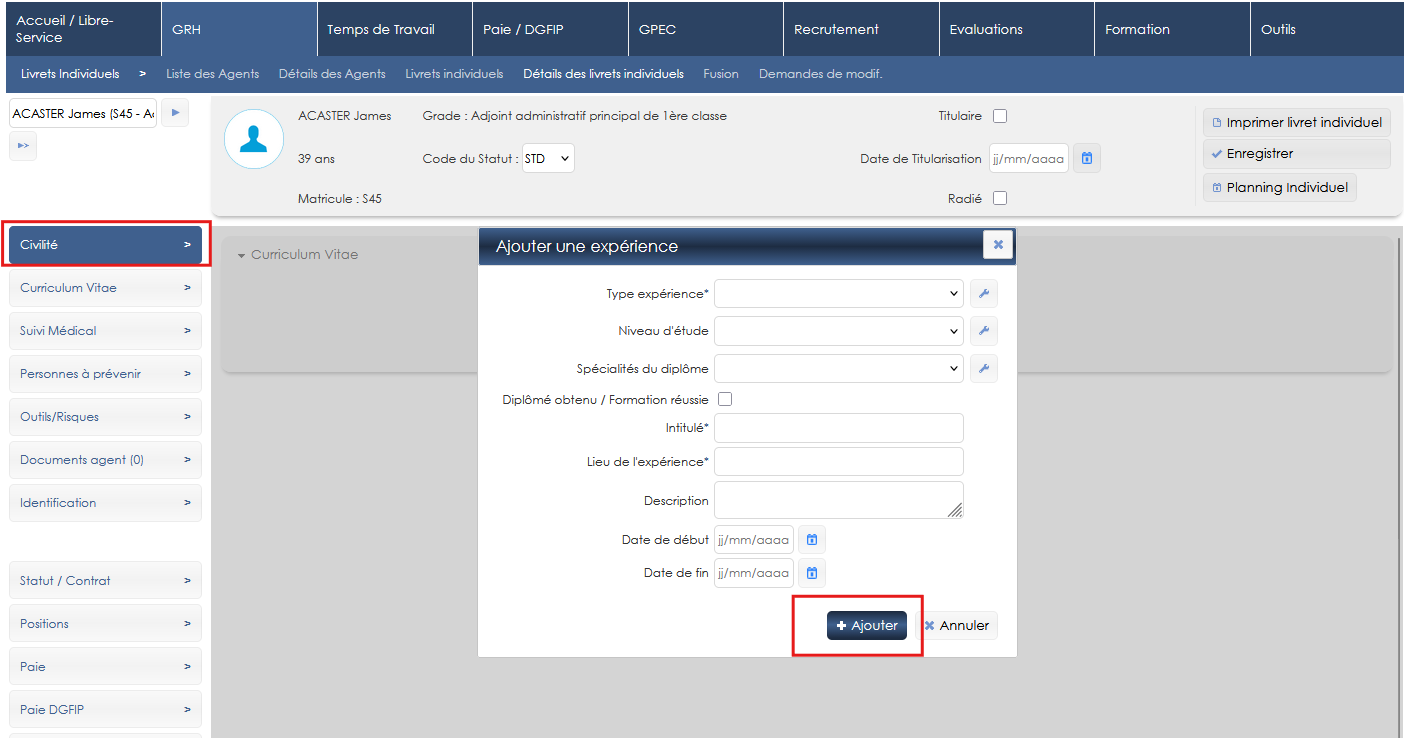This screenshot has height=738, width=1404.
Task: Open calendar picker for Date de fin
Action: (812, 573)
